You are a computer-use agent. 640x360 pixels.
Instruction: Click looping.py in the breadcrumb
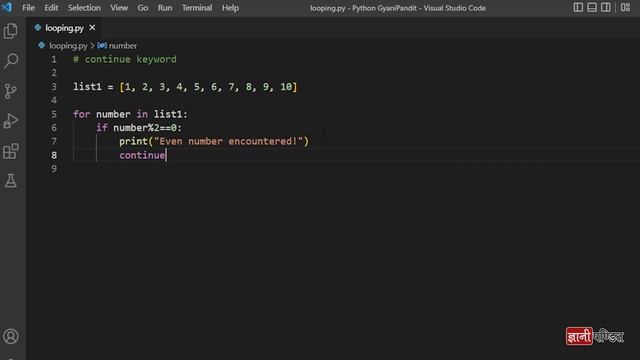(68, 46)
